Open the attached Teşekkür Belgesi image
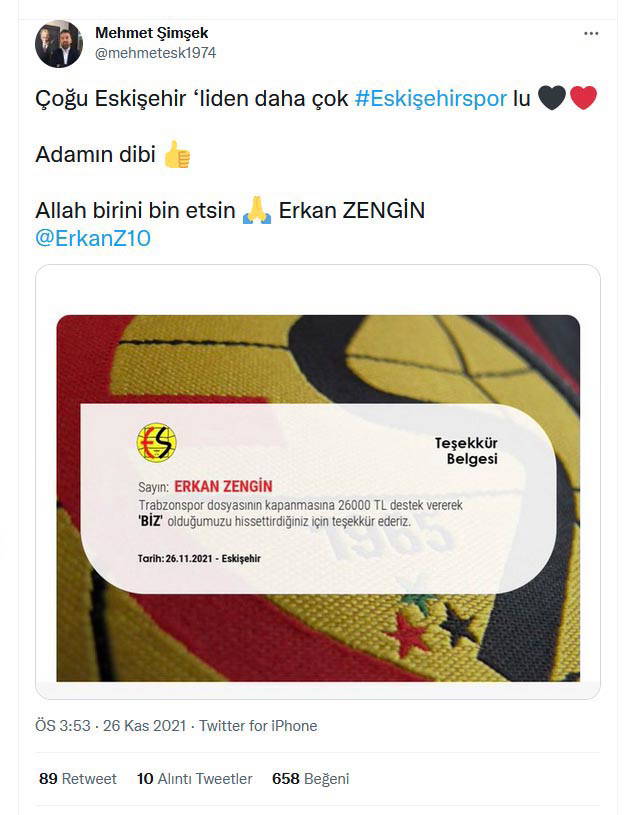The height and width of the screenshot is (815, 624). (318, 498)
